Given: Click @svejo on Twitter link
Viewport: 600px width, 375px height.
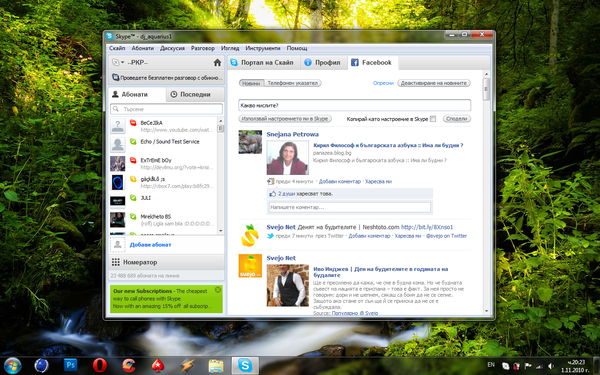Looking at the screenshot, I should click(447, 236).
